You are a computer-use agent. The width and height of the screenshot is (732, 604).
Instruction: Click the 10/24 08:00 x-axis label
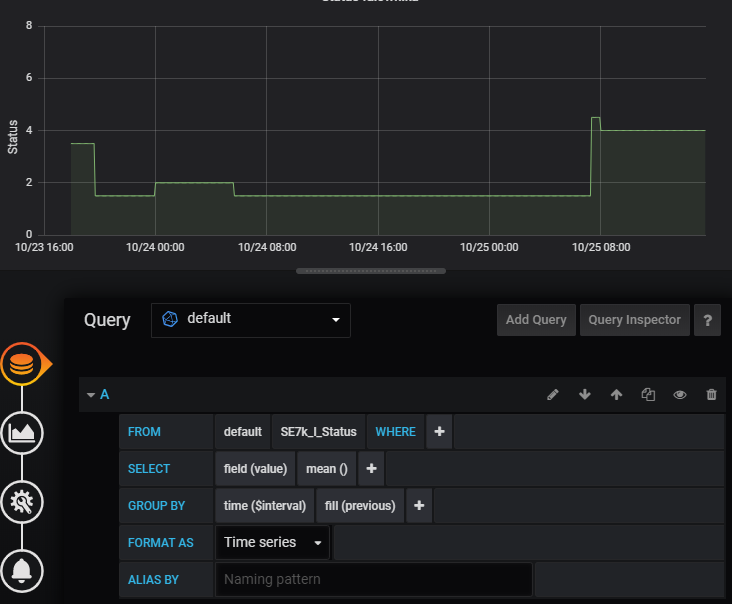[267, 247]
